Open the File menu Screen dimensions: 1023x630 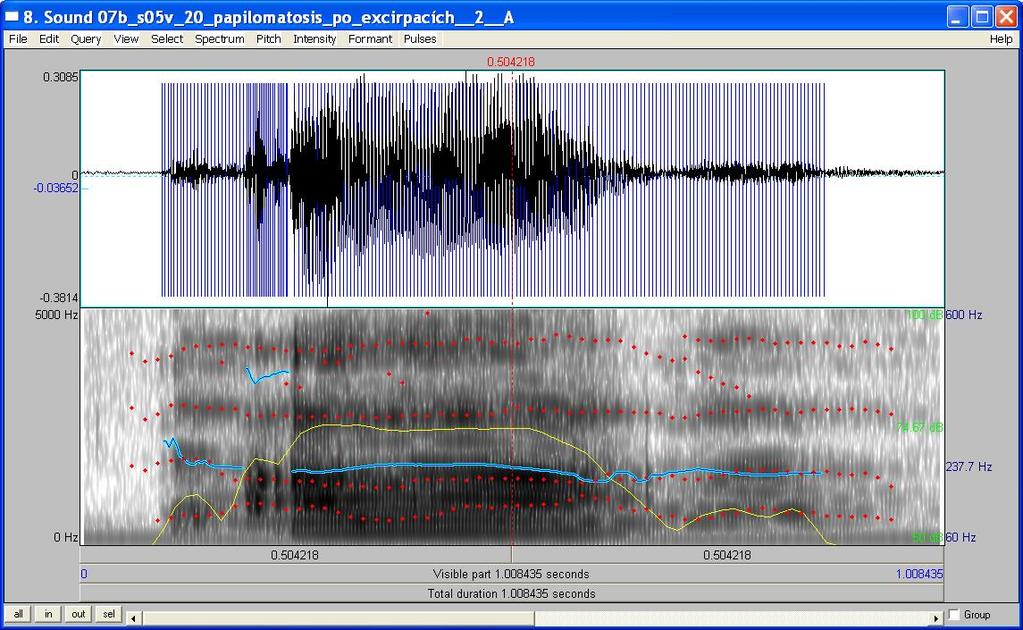point(18,39)
